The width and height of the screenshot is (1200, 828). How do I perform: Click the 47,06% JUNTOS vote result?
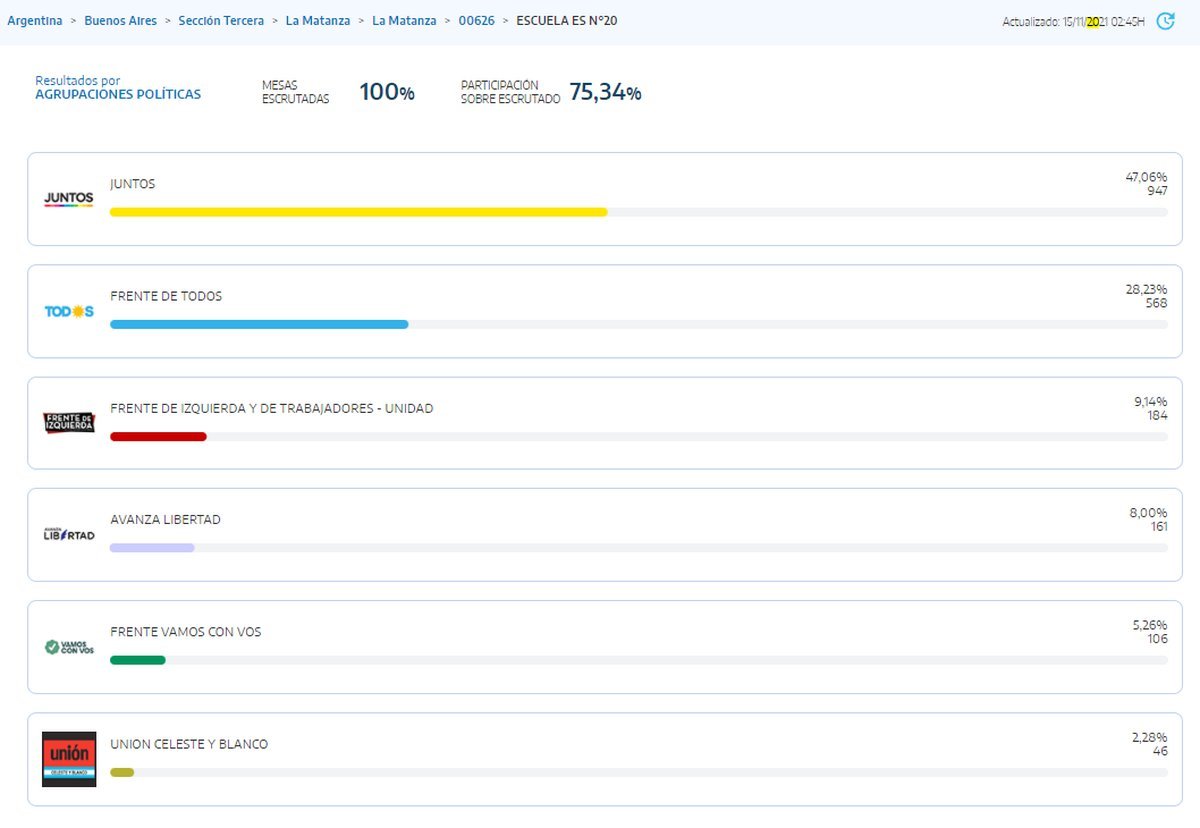(x=1146, y=177)
